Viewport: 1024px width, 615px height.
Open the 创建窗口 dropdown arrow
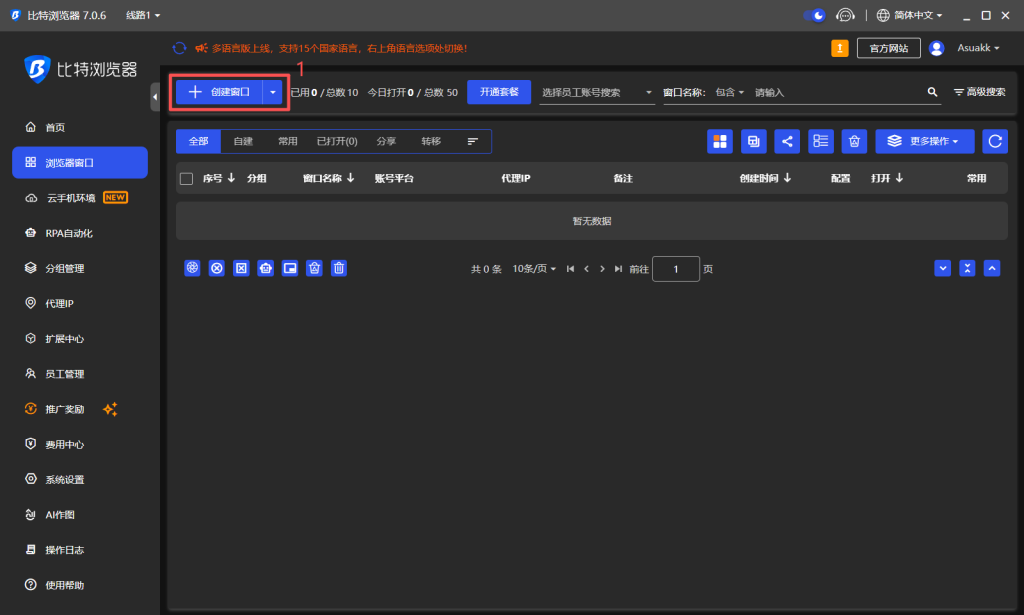(x=271, y=91)
